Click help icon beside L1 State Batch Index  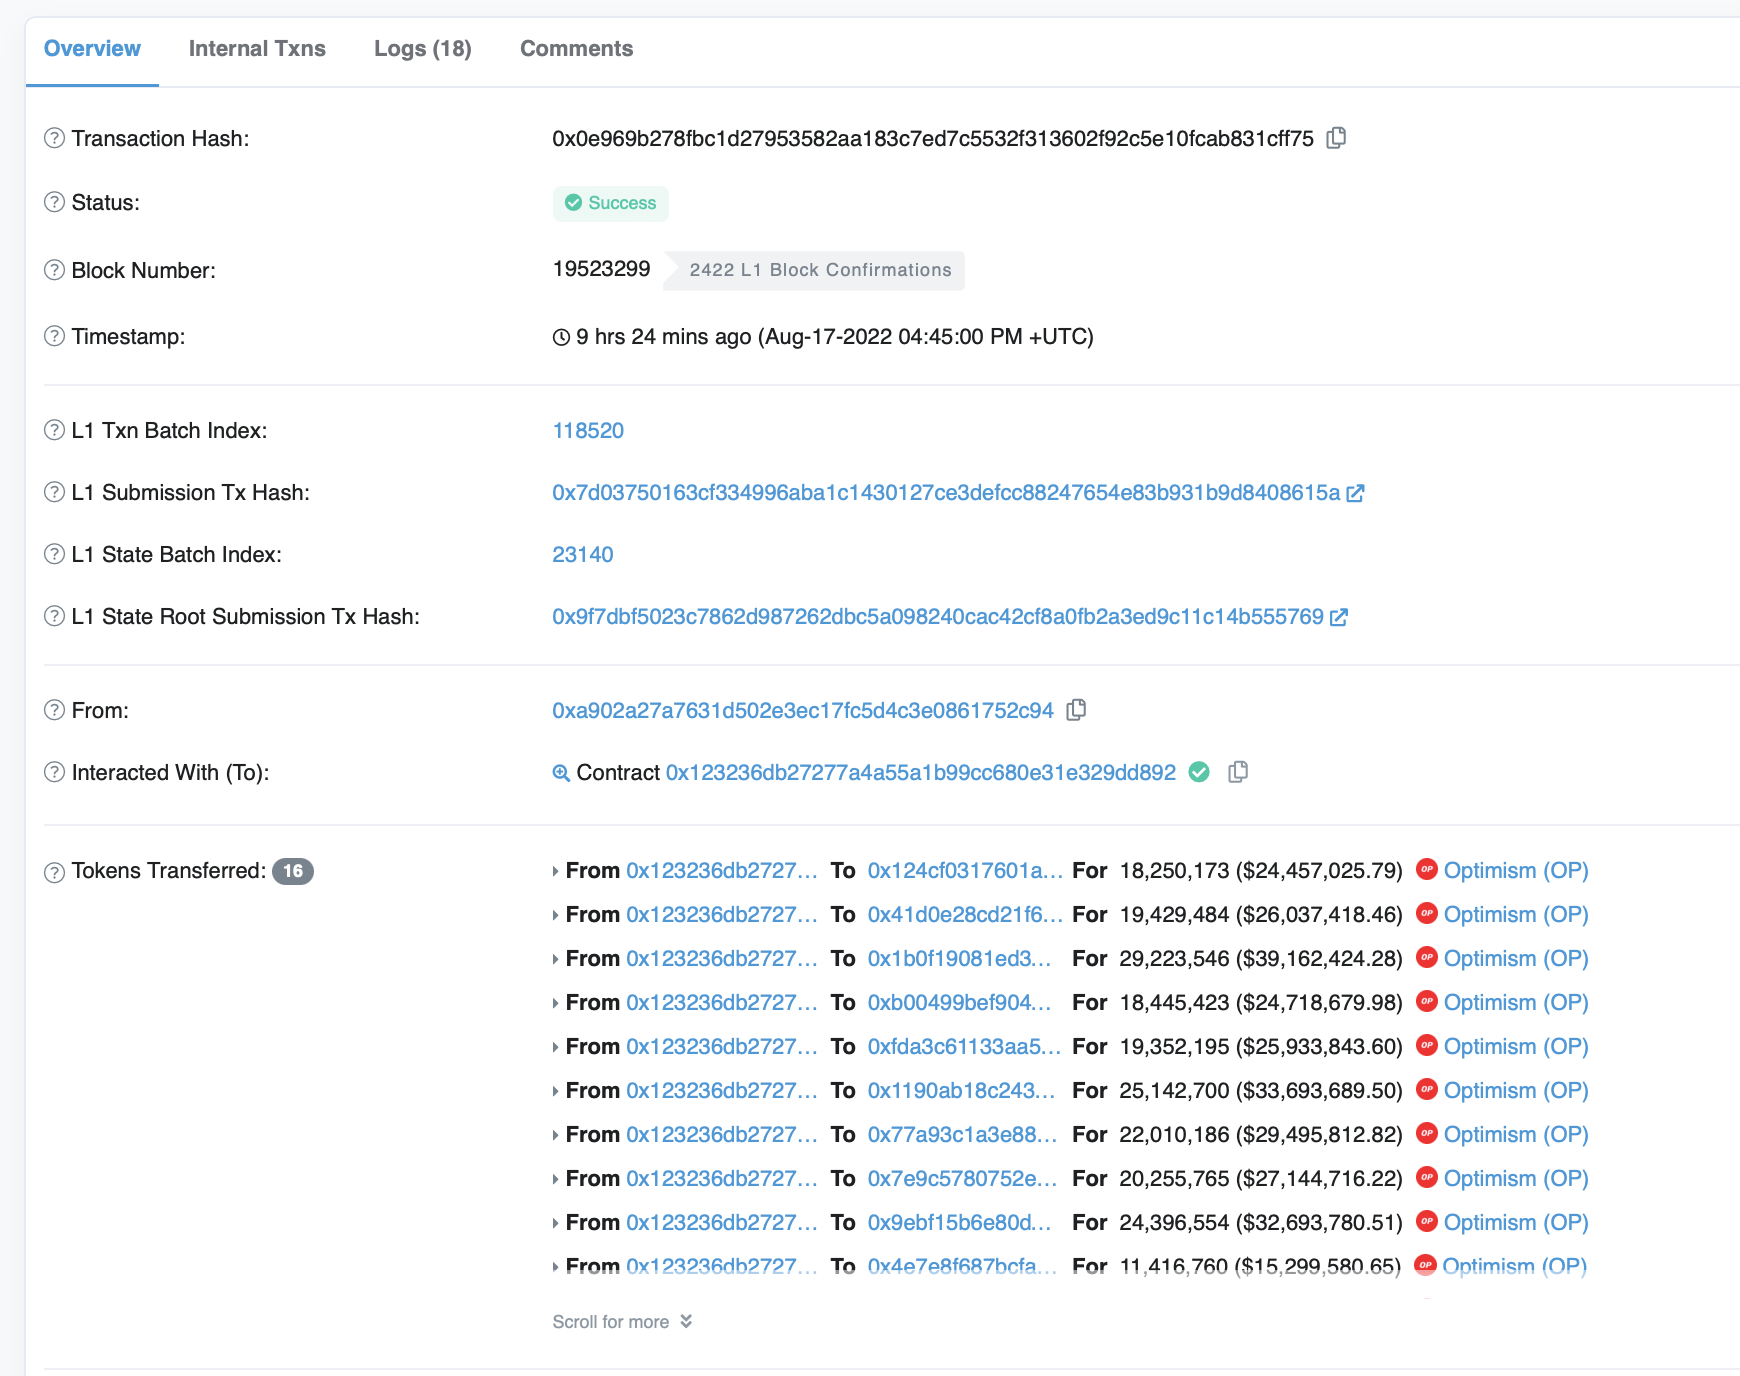(x=55, y=554)
